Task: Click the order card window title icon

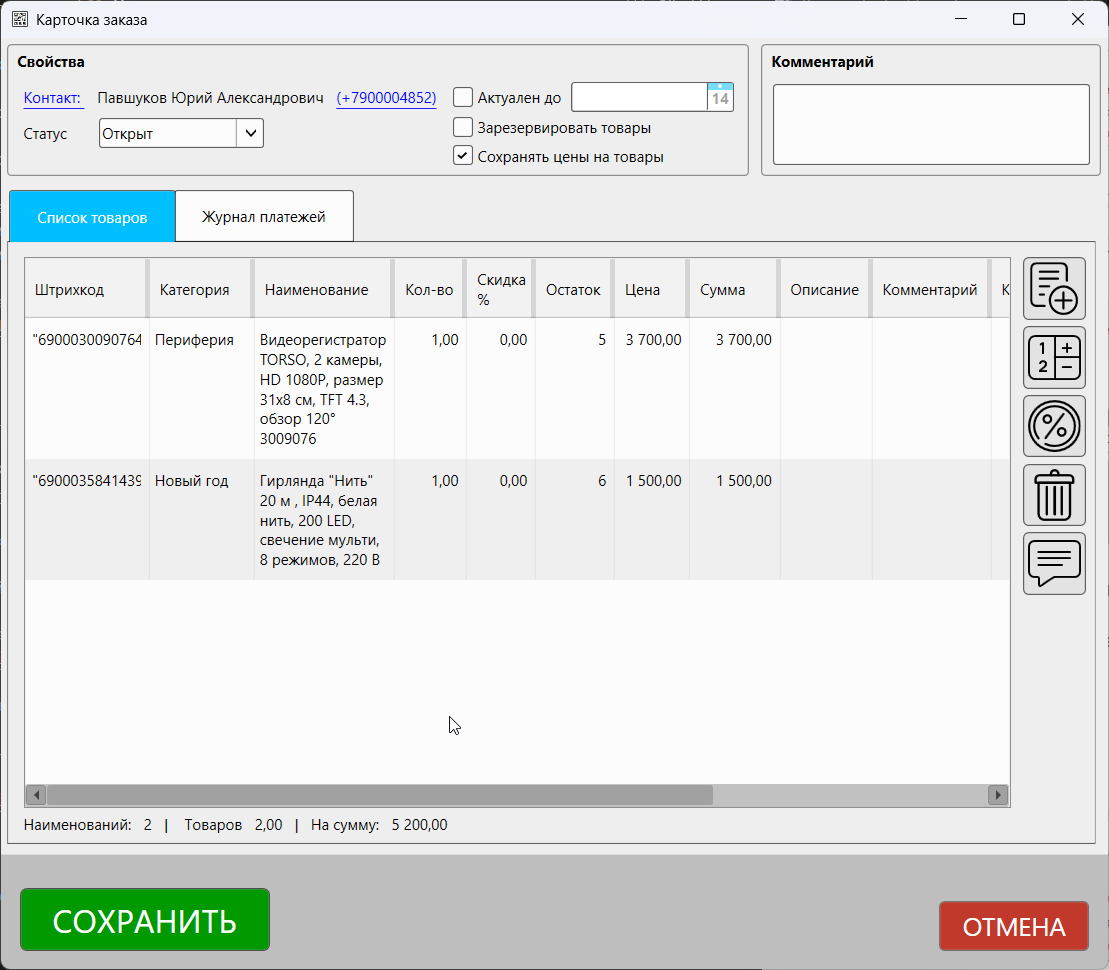Action: [x=19, y=19]
